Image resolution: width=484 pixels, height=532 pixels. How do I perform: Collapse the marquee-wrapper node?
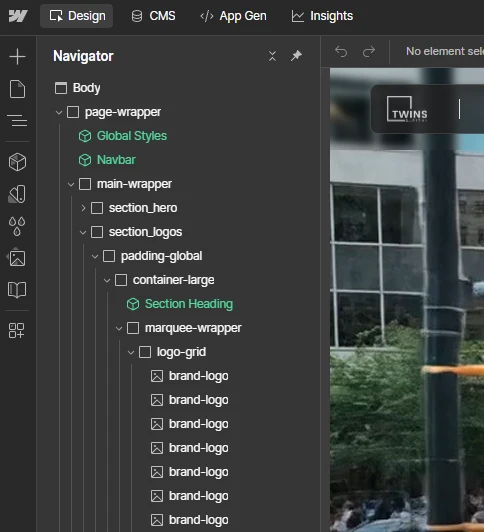(119, 328)
